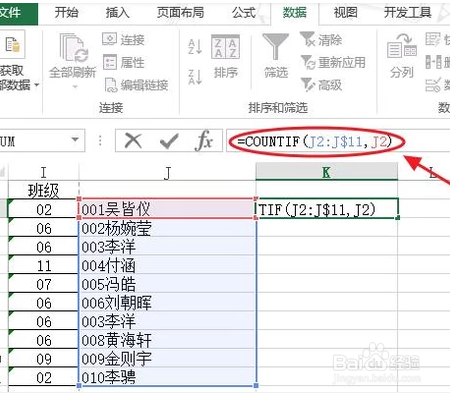This screenshot has width=450, height=396.
Task: Click cell 008黄海轩
Action: click(167, 340)
